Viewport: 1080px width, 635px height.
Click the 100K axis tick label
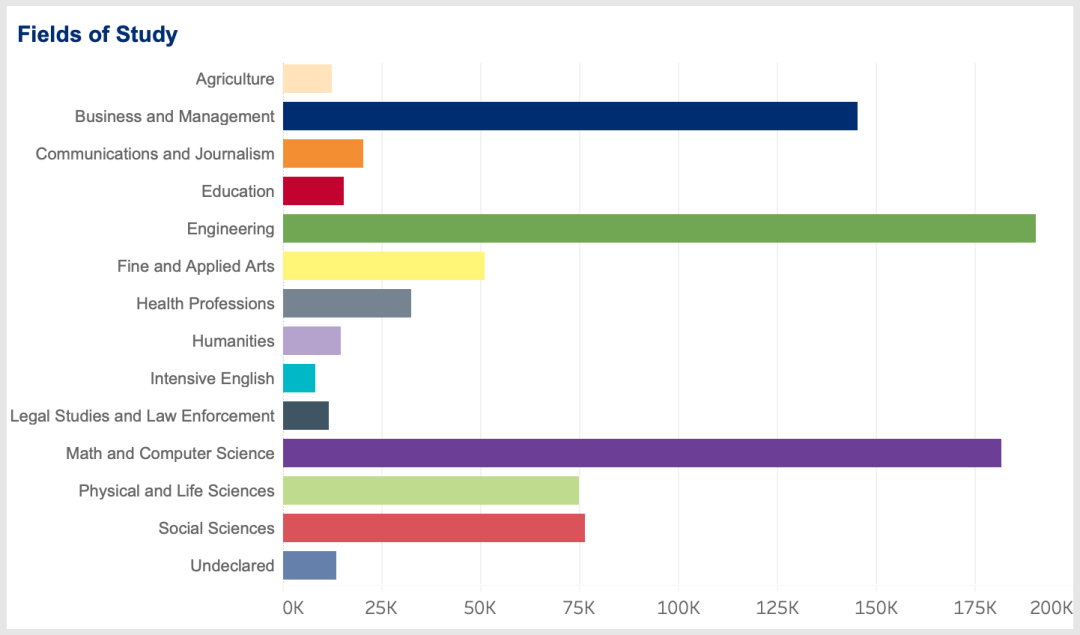[678, 607]
